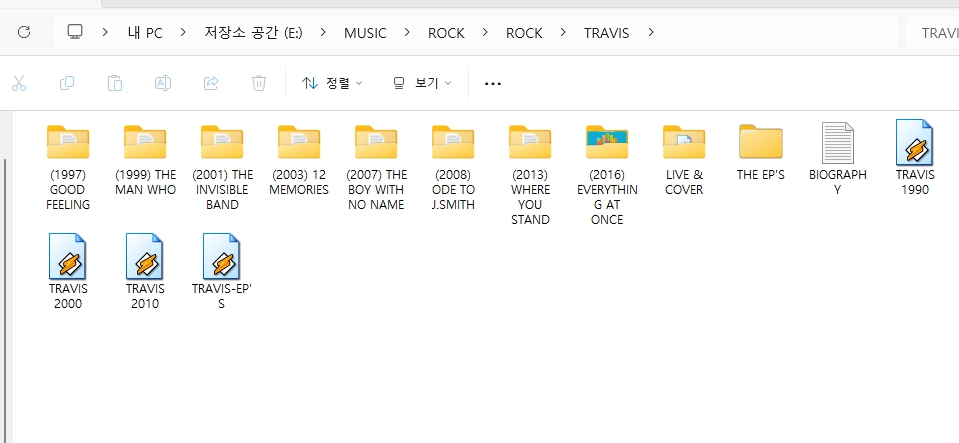Expand chevron after 저장소 공간 (E:)
Image resolution: width=959 pixels, height=443 pixels.
[323, 32]
